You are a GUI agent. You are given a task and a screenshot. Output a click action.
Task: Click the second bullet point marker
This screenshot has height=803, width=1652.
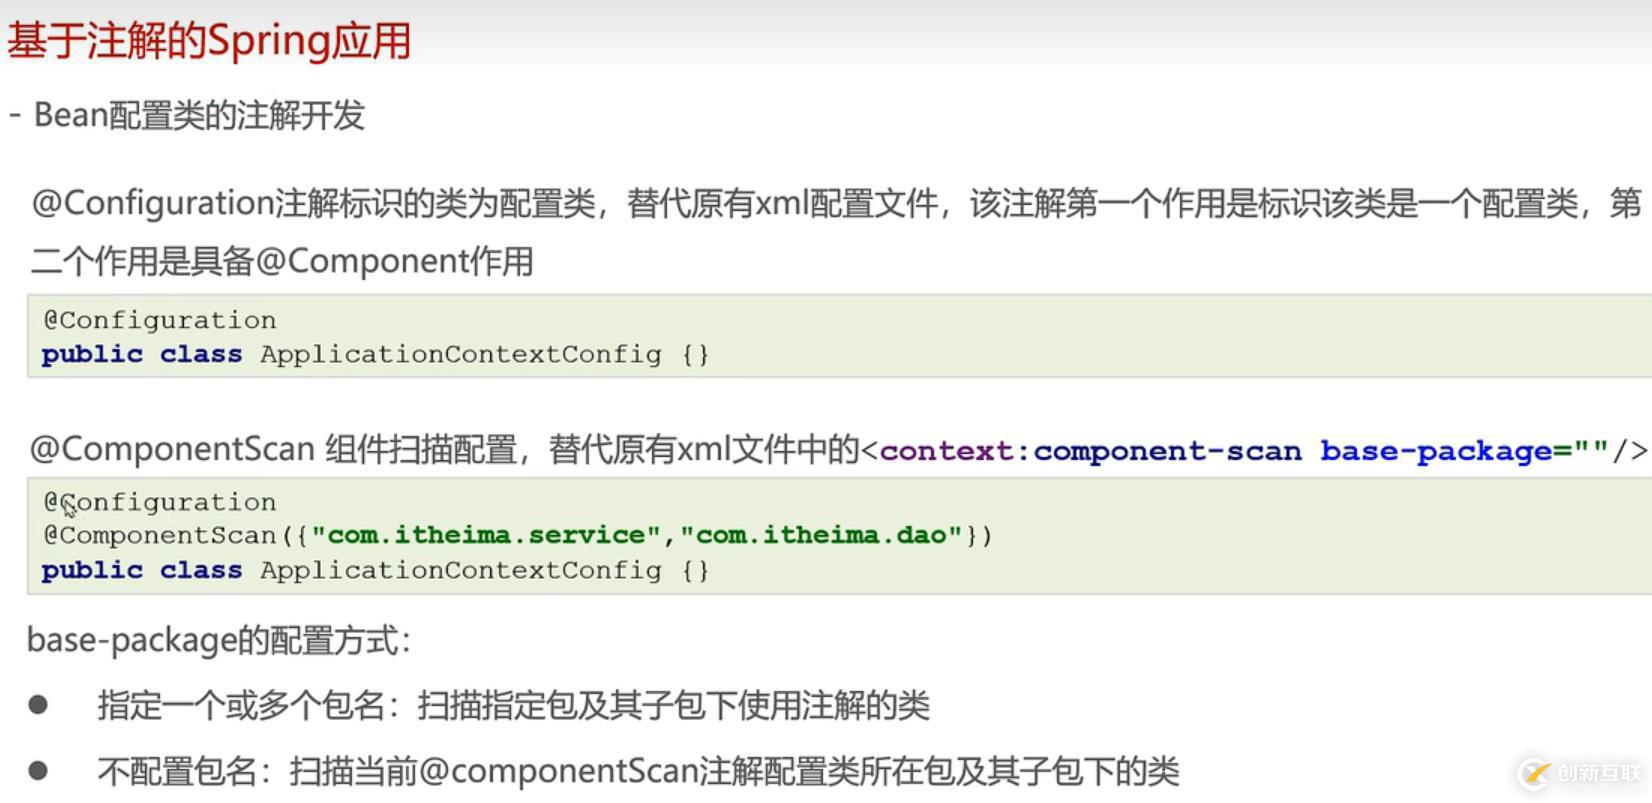[x=39, y=770]
